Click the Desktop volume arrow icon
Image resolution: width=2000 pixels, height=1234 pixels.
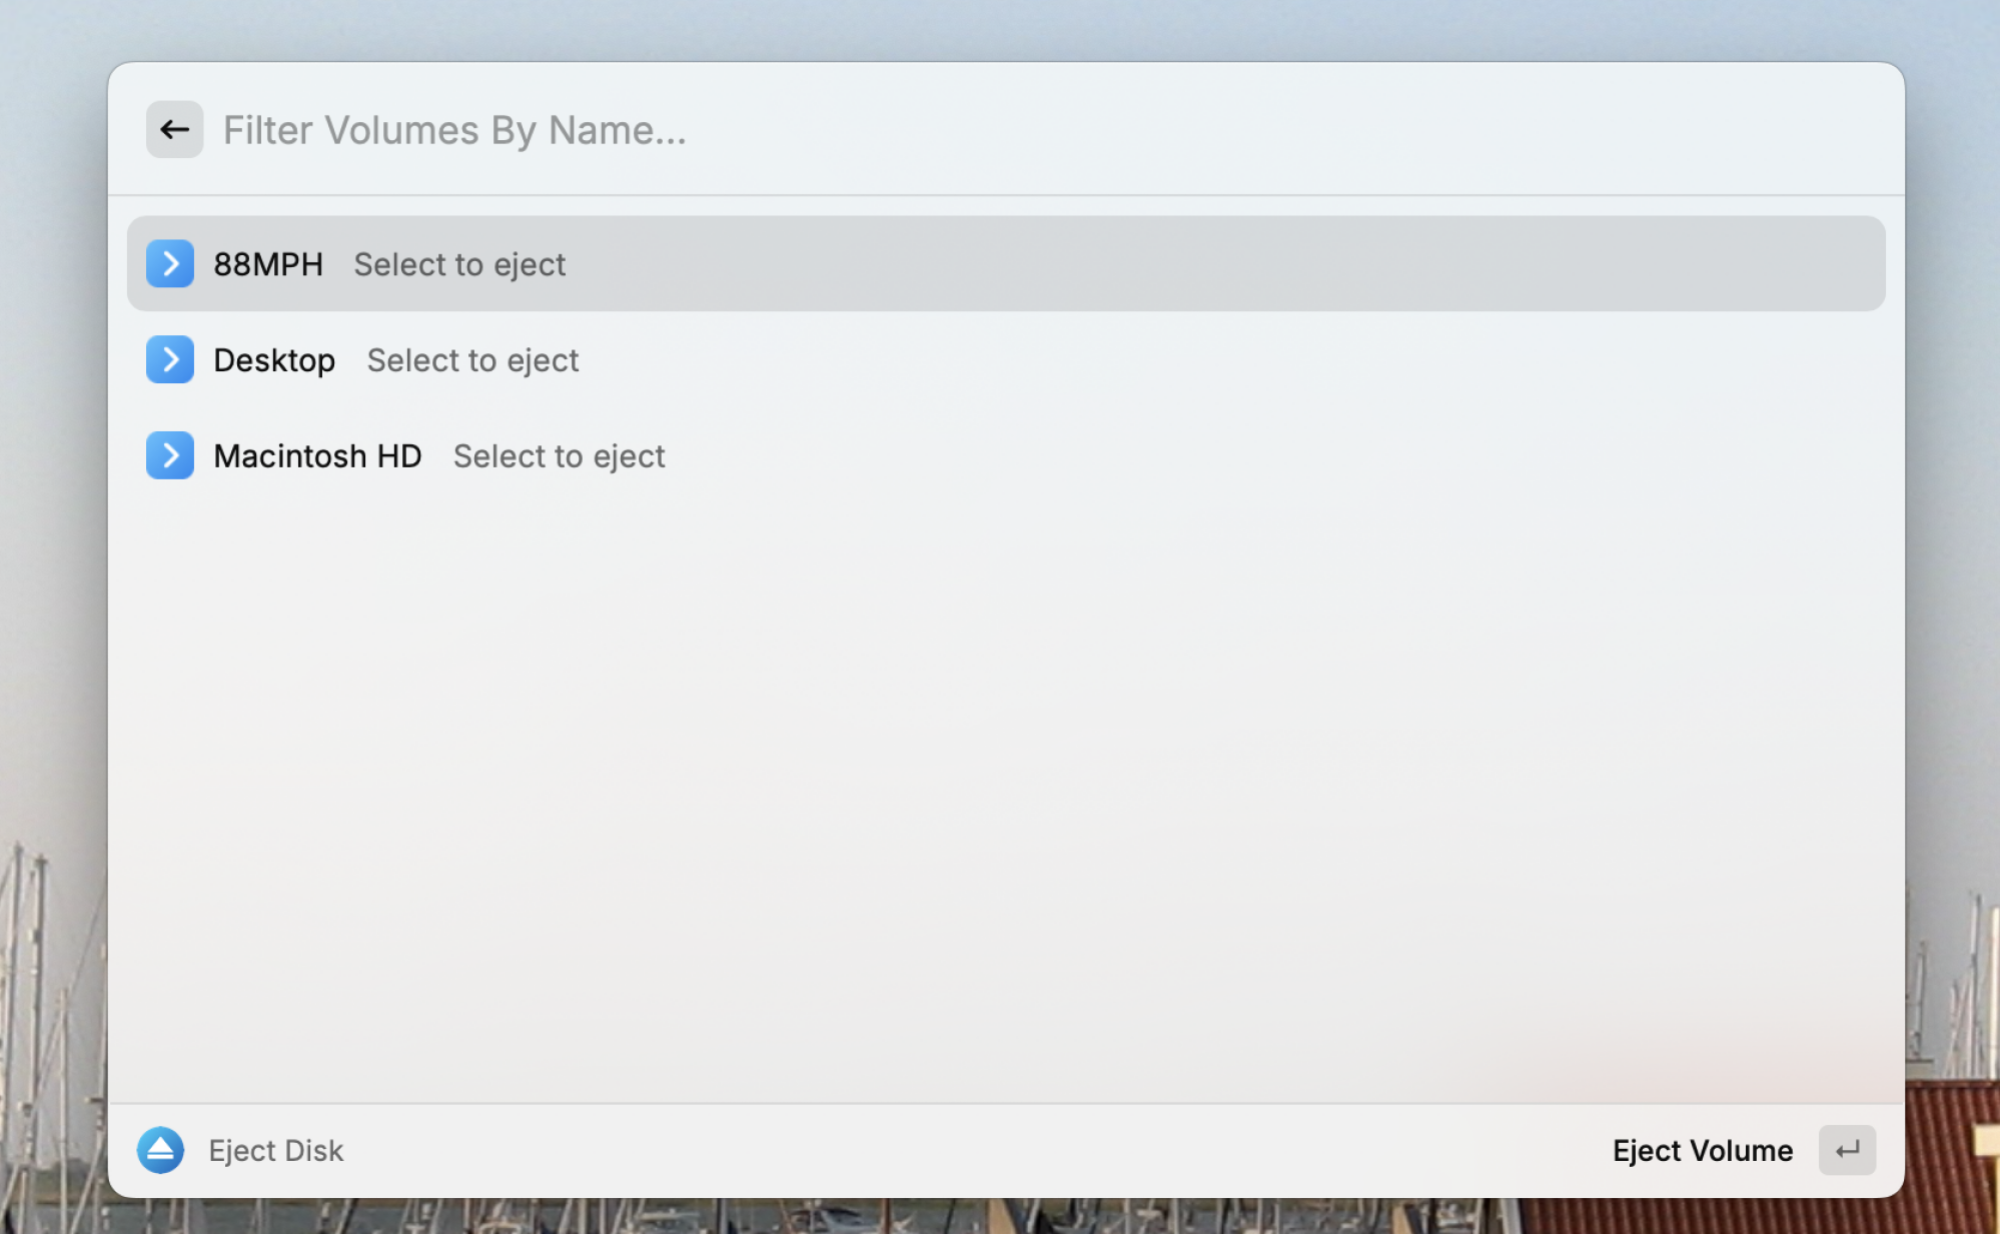[169, 358]
